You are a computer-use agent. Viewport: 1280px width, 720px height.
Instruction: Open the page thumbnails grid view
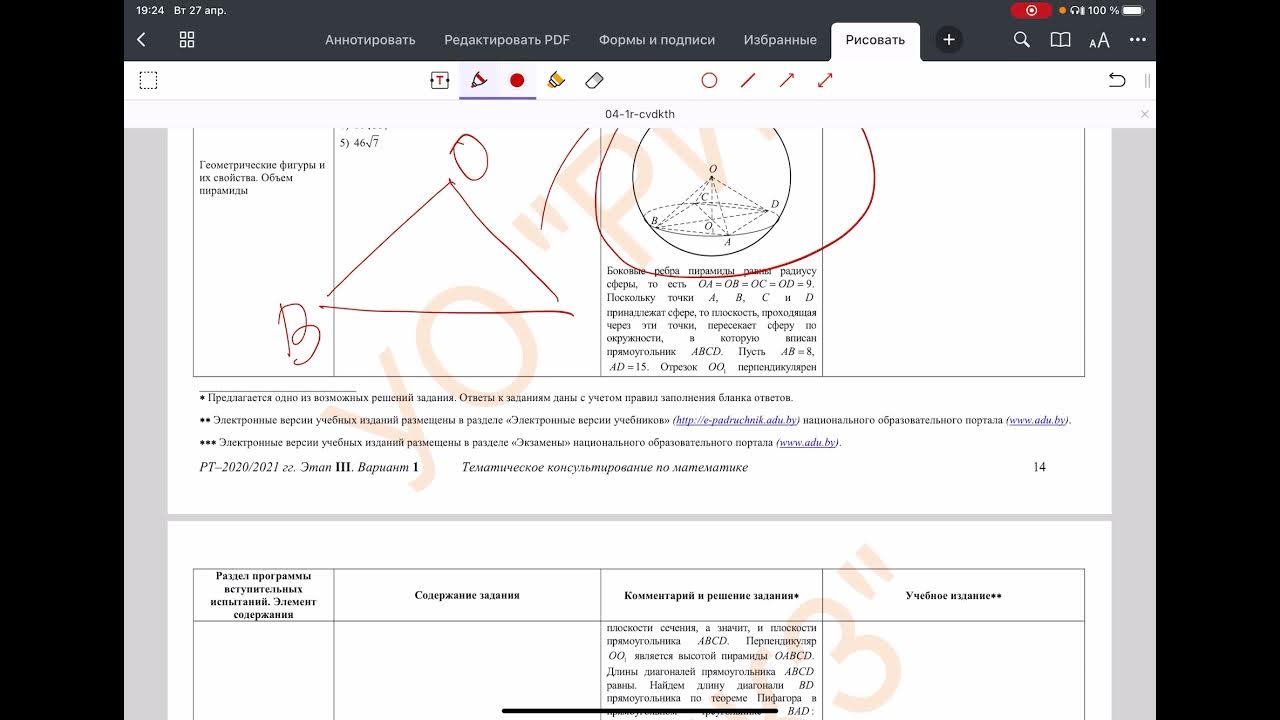(187, 40)
